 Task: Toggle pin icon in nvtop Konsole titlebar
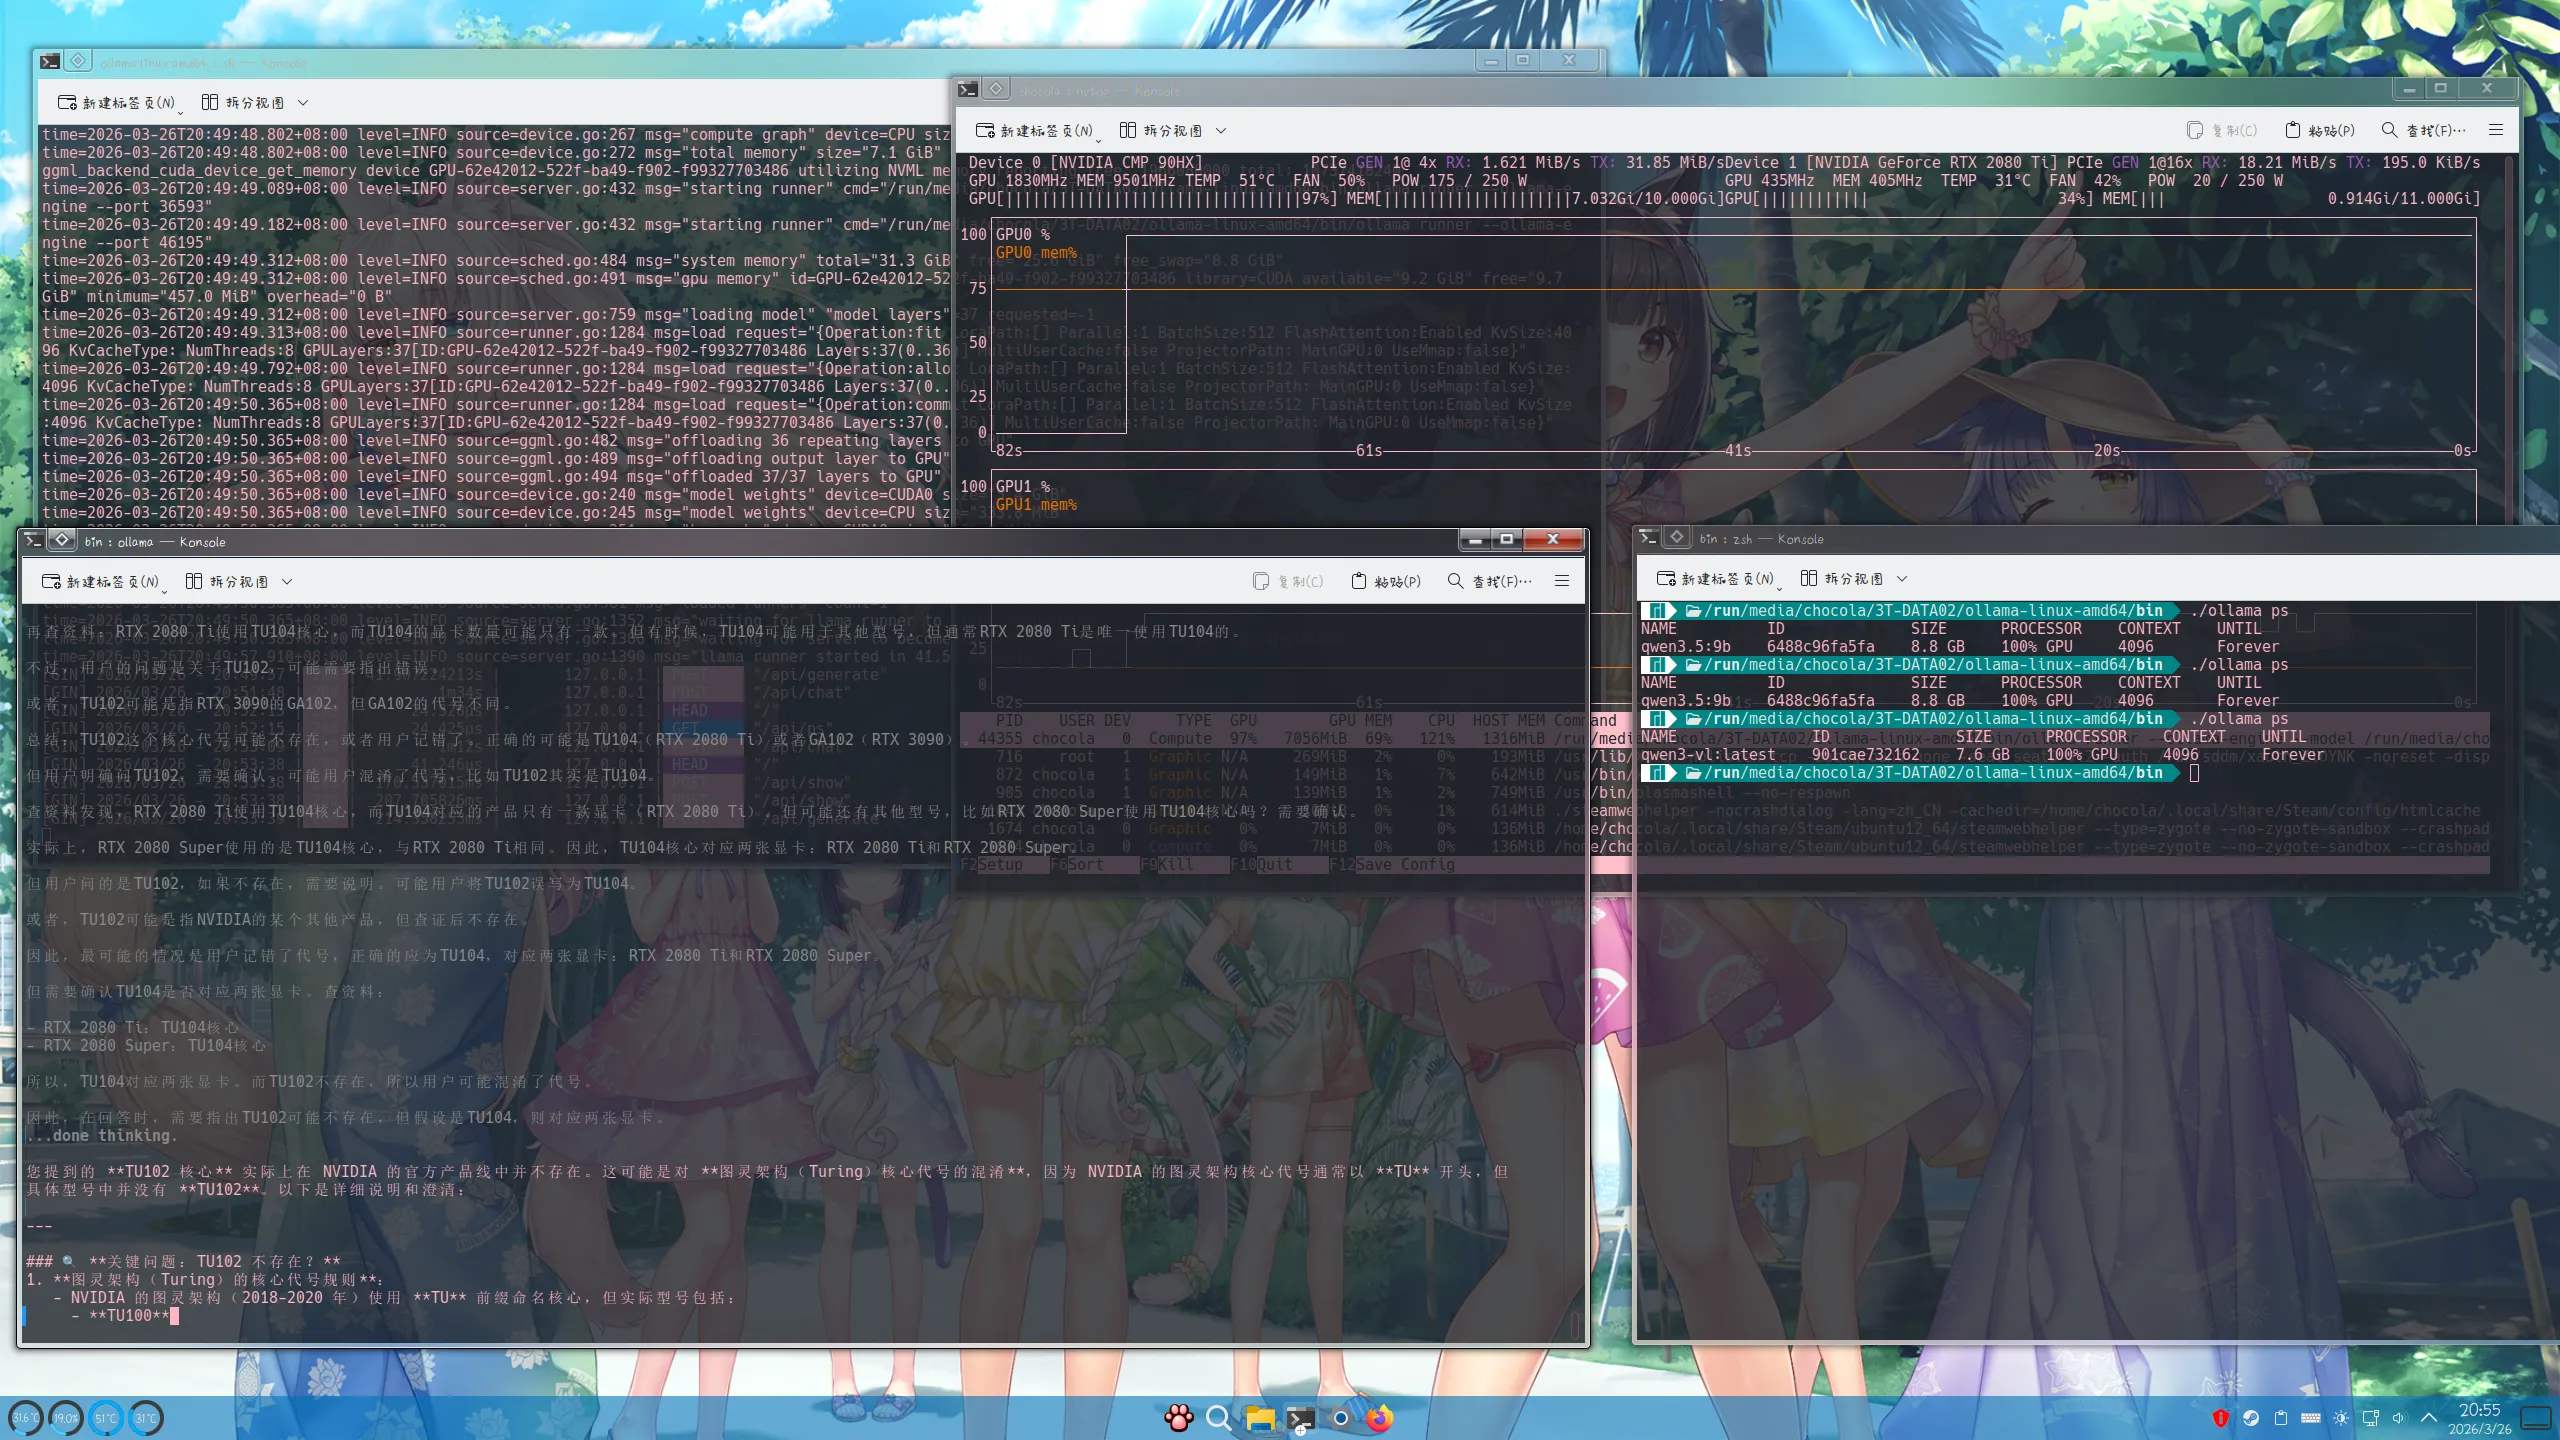[996, 89]
